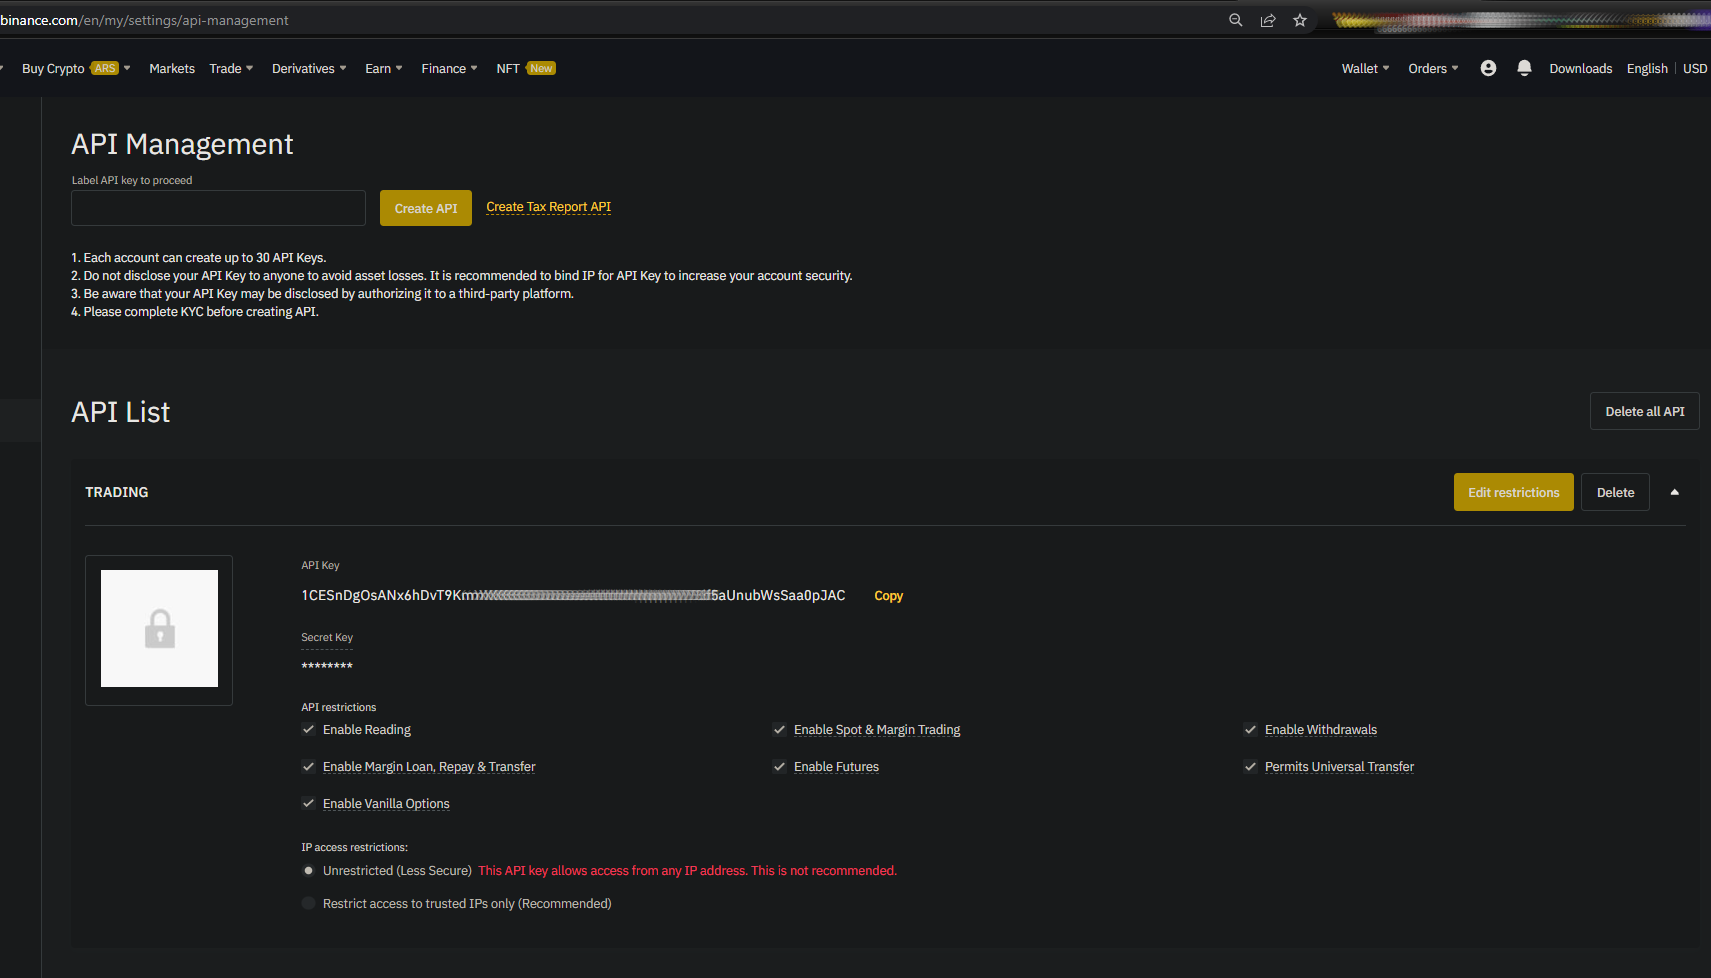Screen dimensions: 1711x978
Task: Click the lock QR code thumbnail
Action: 159,629
